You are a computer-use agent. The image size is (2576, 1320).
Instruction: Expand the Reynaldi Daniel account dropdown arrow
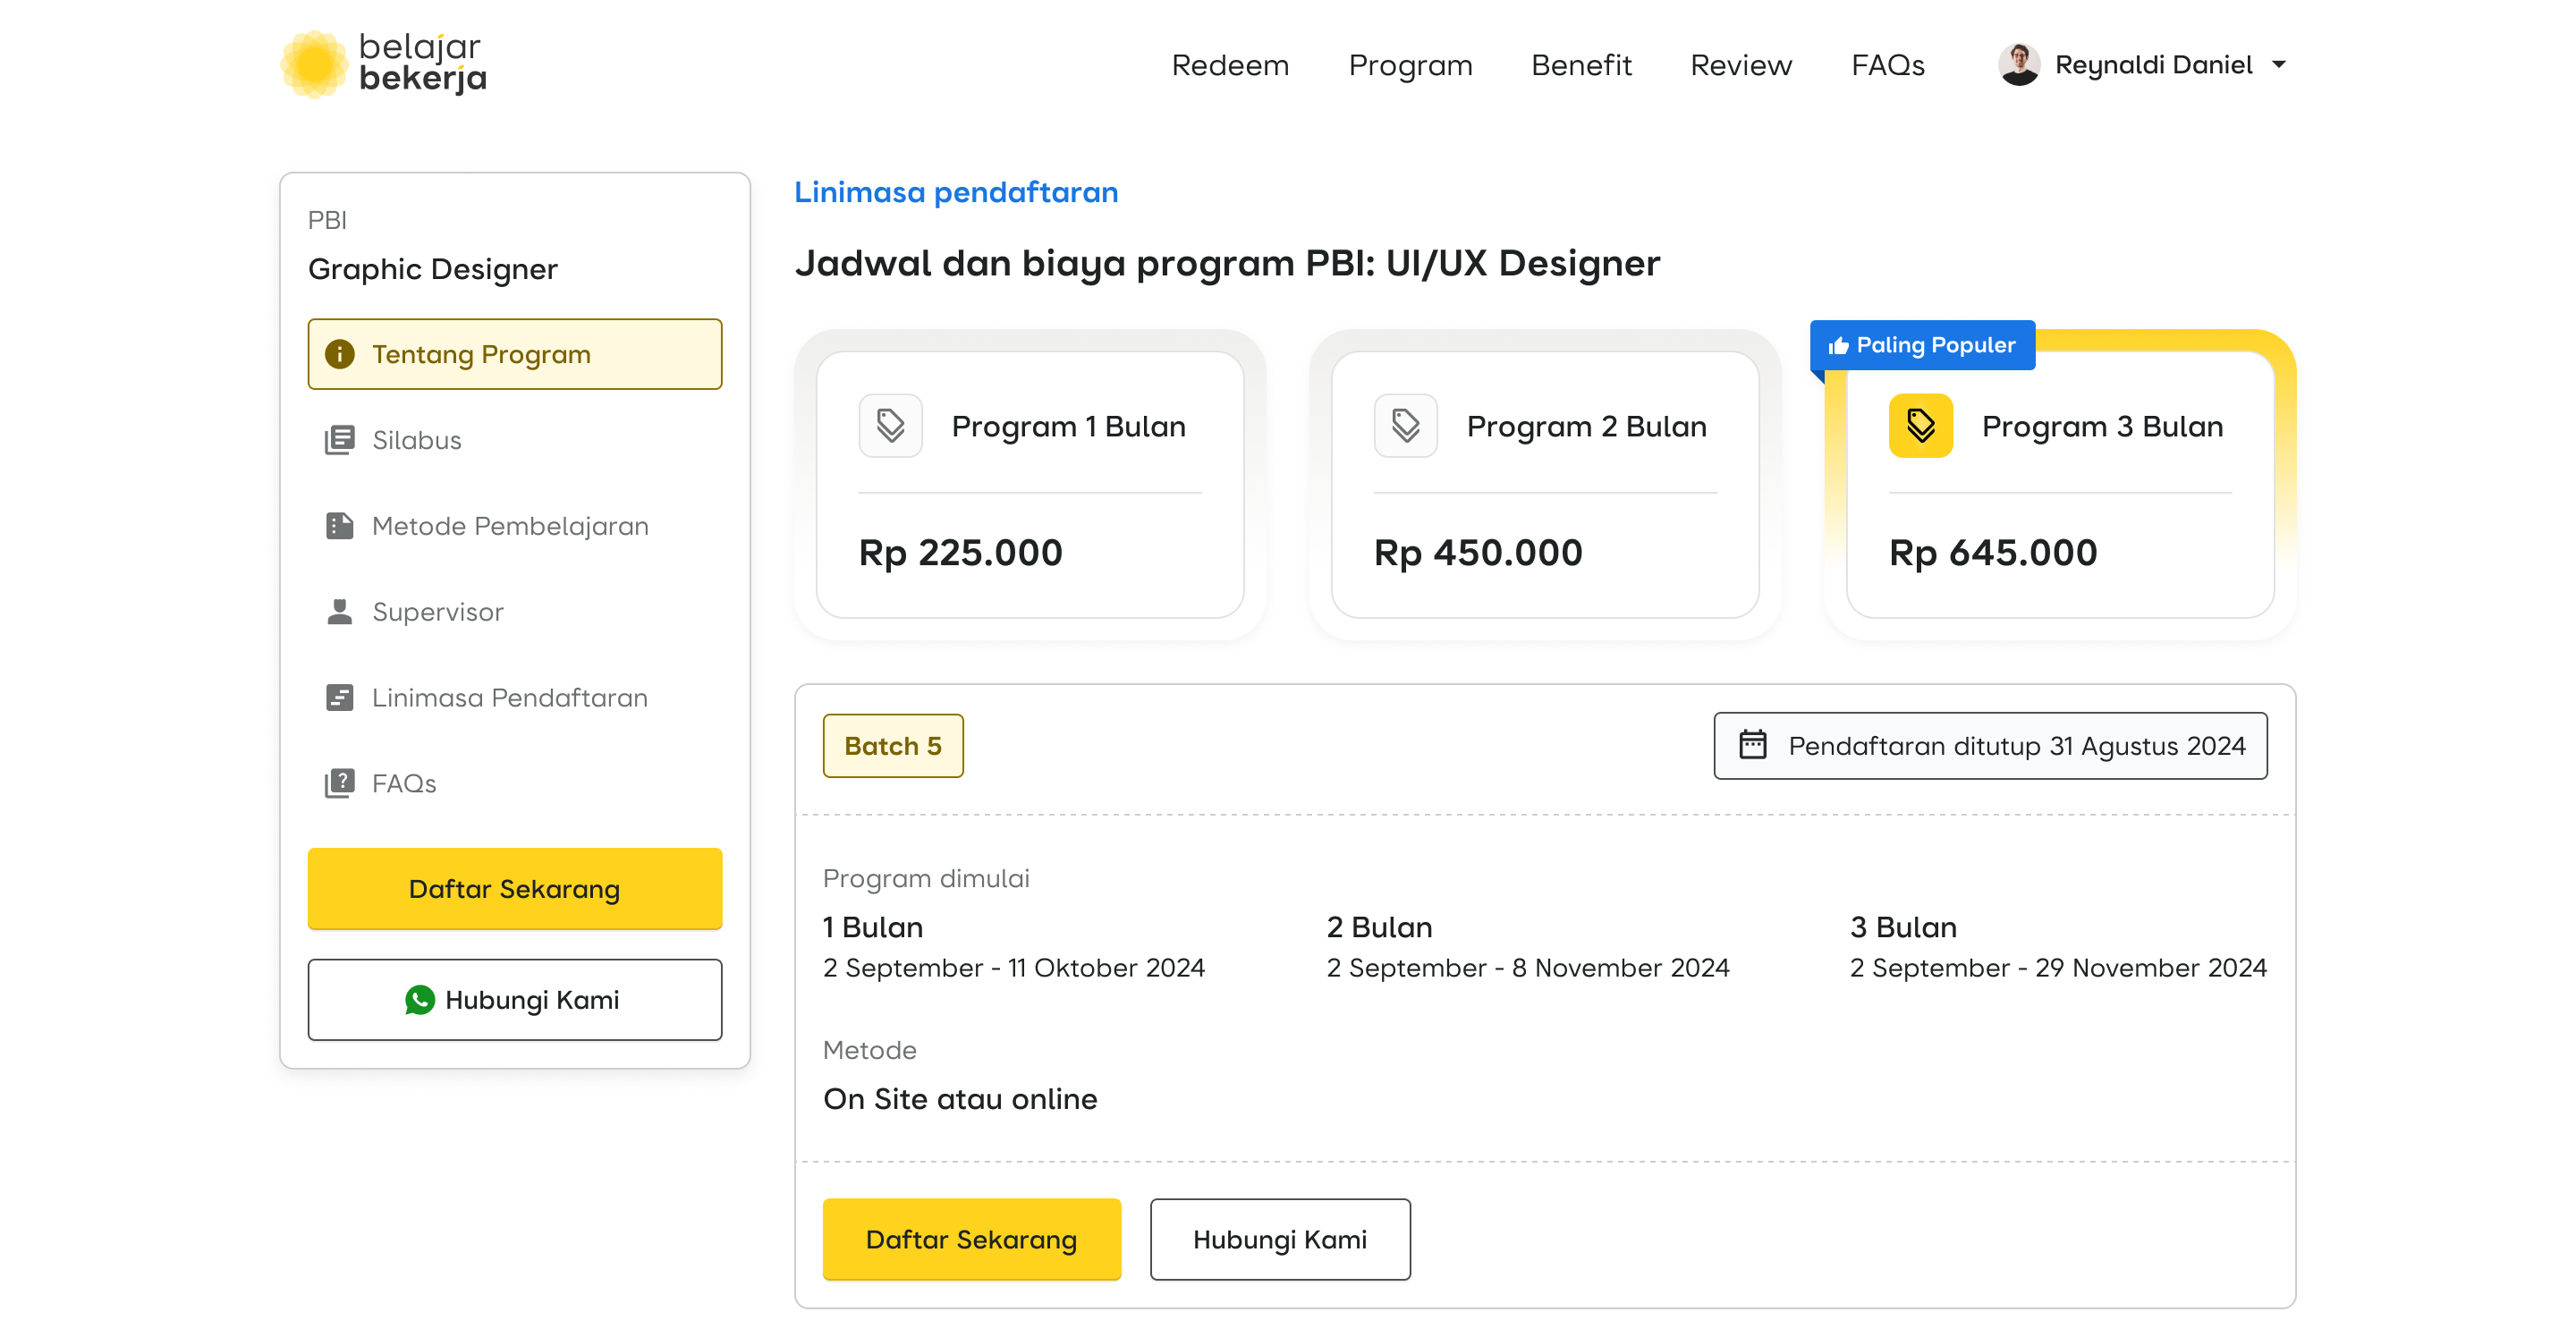tap(2279, 65)
